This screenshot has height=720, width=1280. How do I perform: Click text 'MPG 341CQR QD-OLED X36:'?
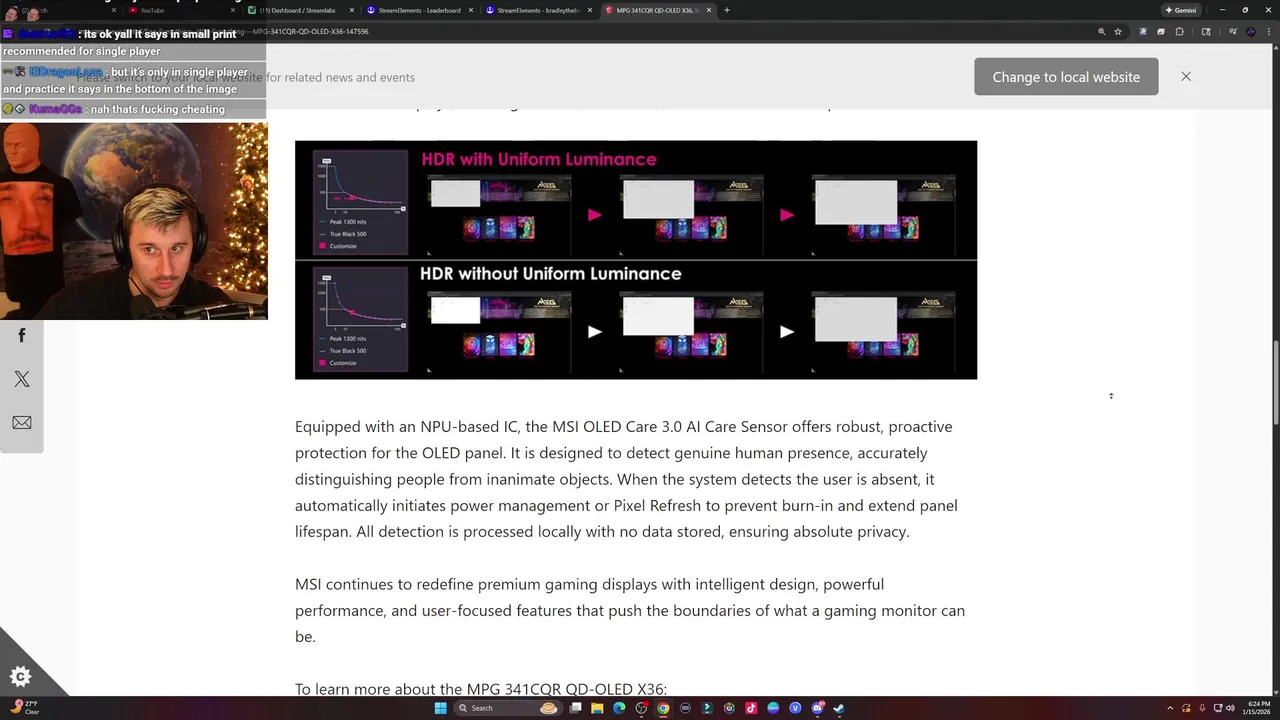tap(567, 689)
